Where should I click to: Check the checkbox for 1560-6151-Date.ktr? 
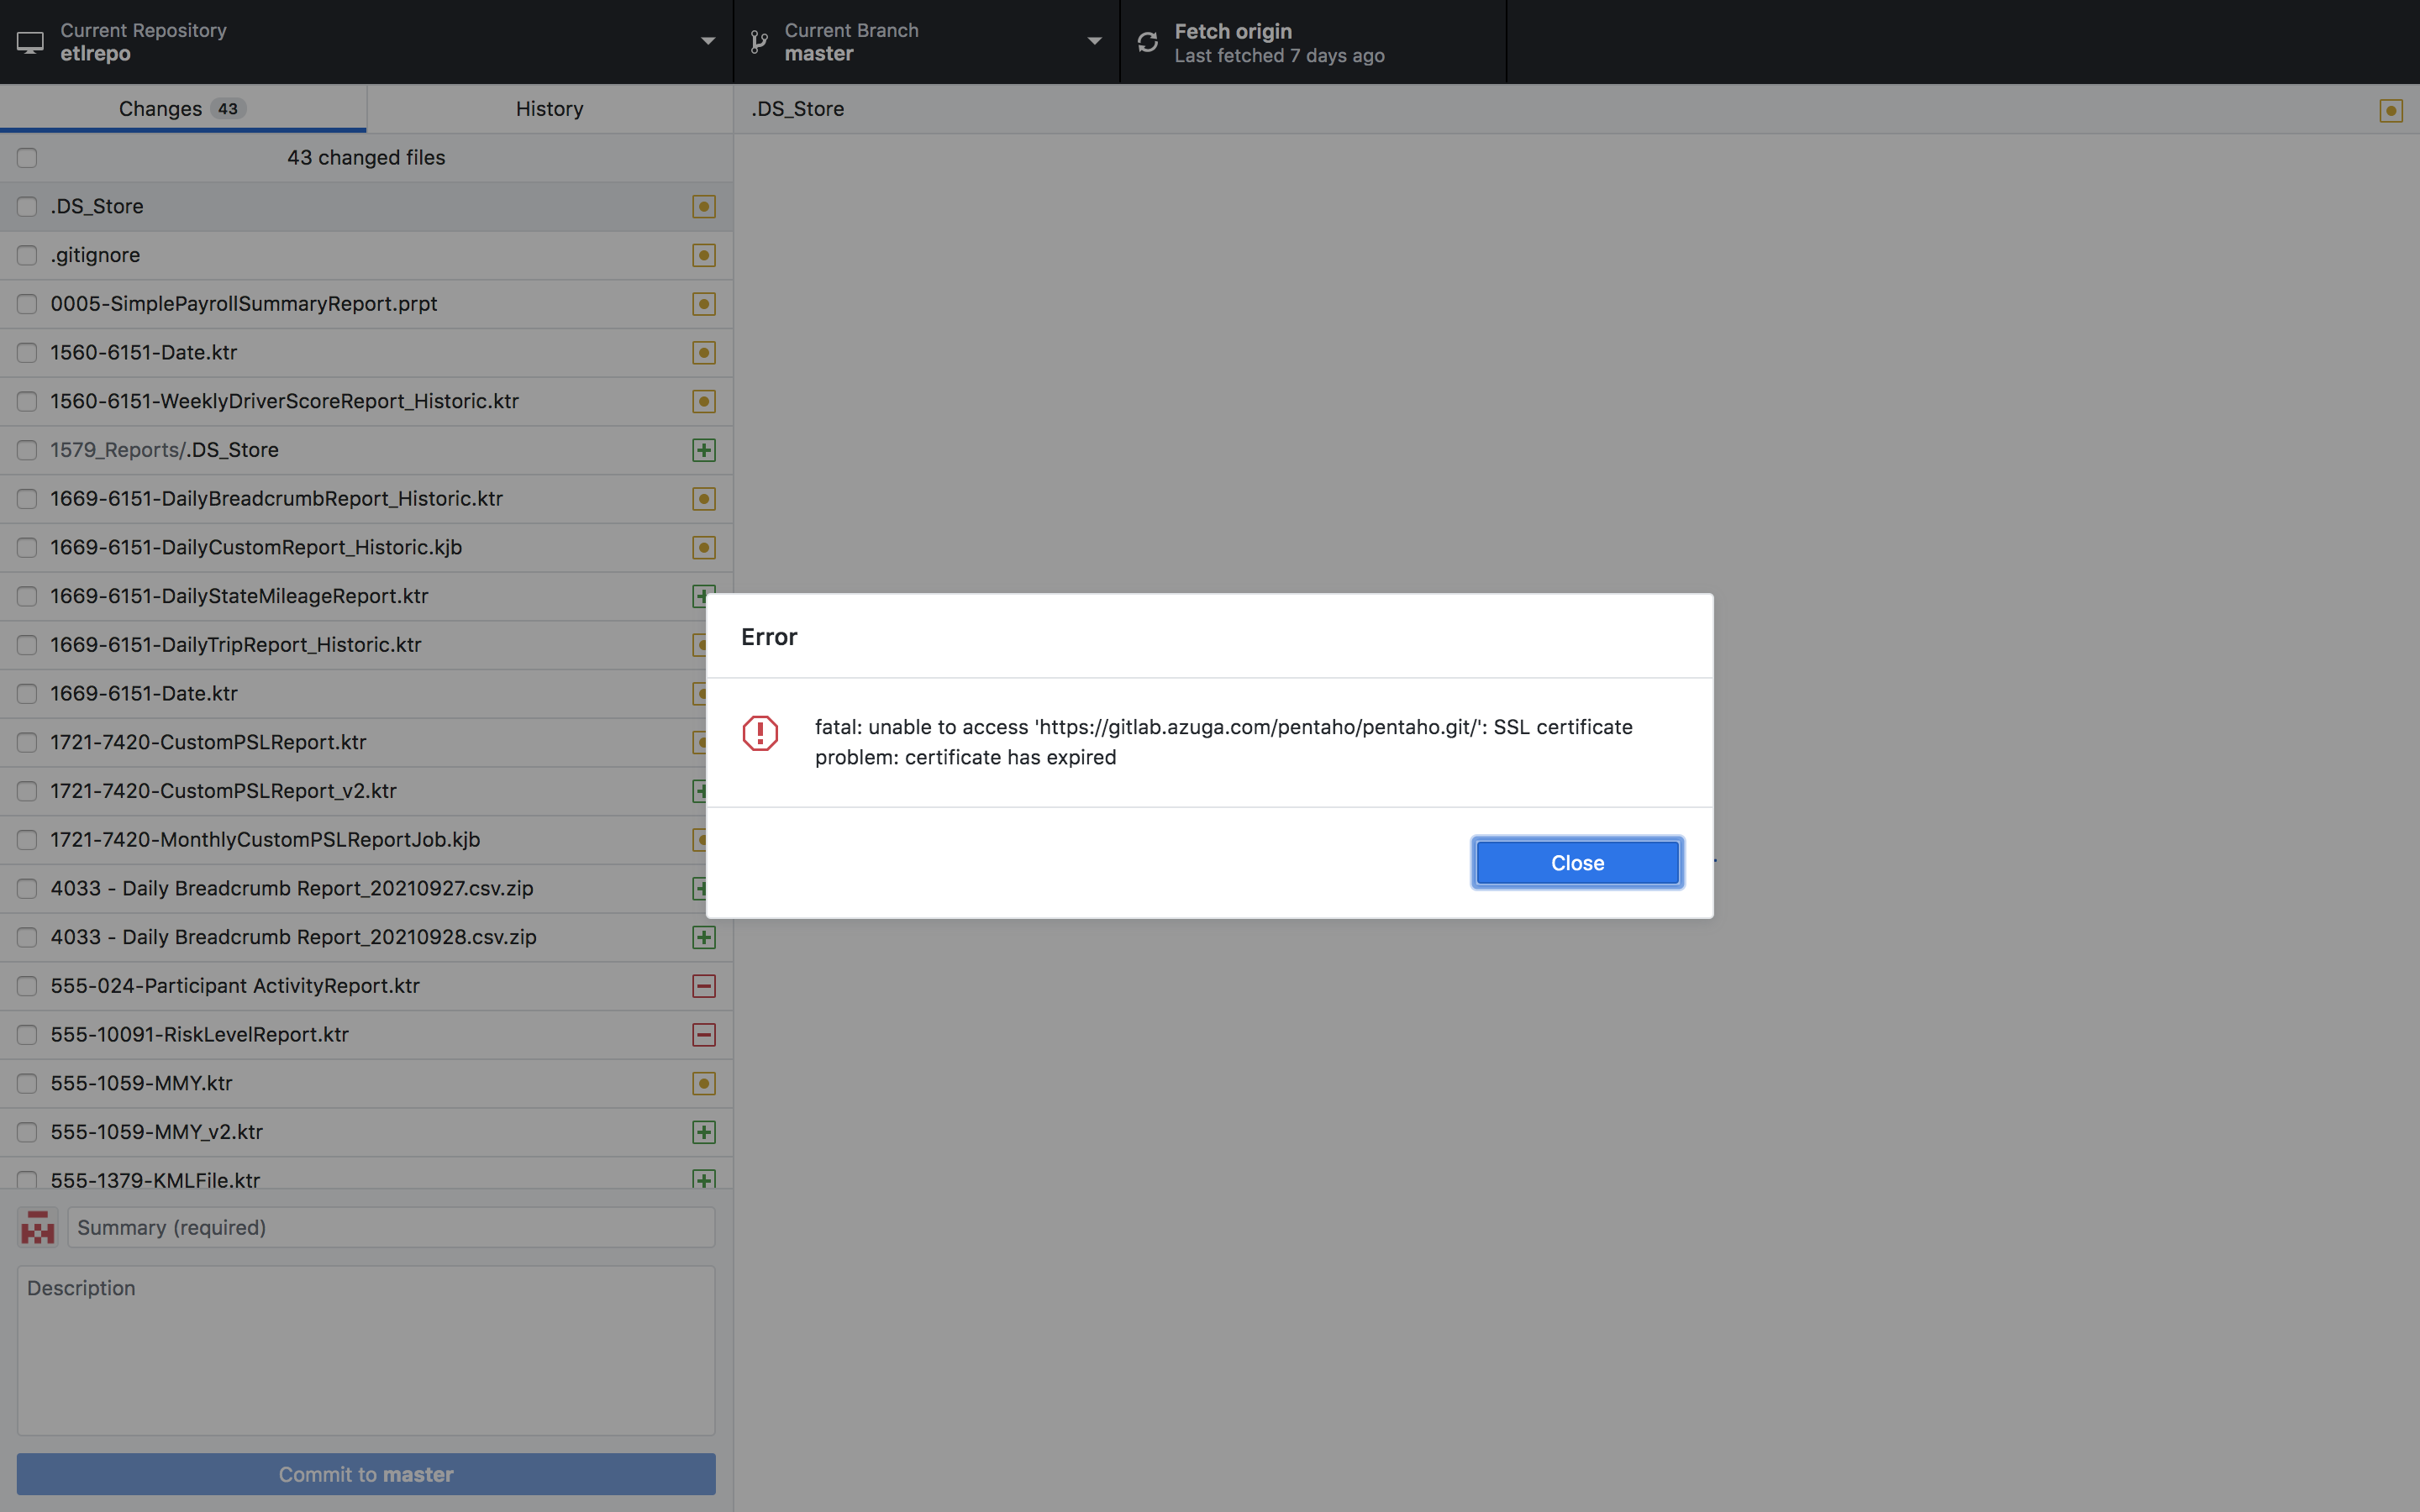(27, 352)
